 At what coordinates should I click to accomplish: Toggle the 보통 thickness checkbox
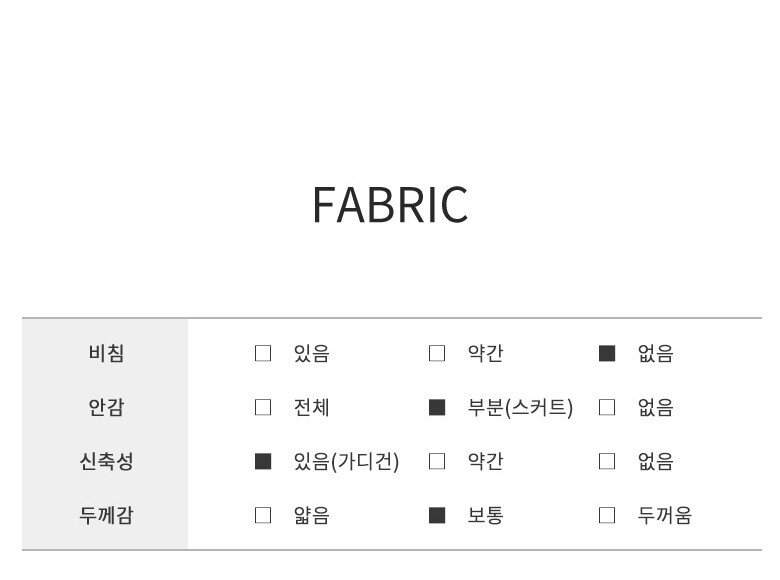coord(437,516)
